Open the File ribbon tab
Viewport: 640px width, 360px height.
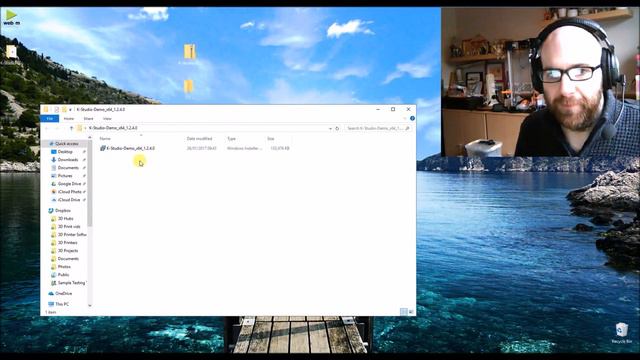(x=50, y=118)
